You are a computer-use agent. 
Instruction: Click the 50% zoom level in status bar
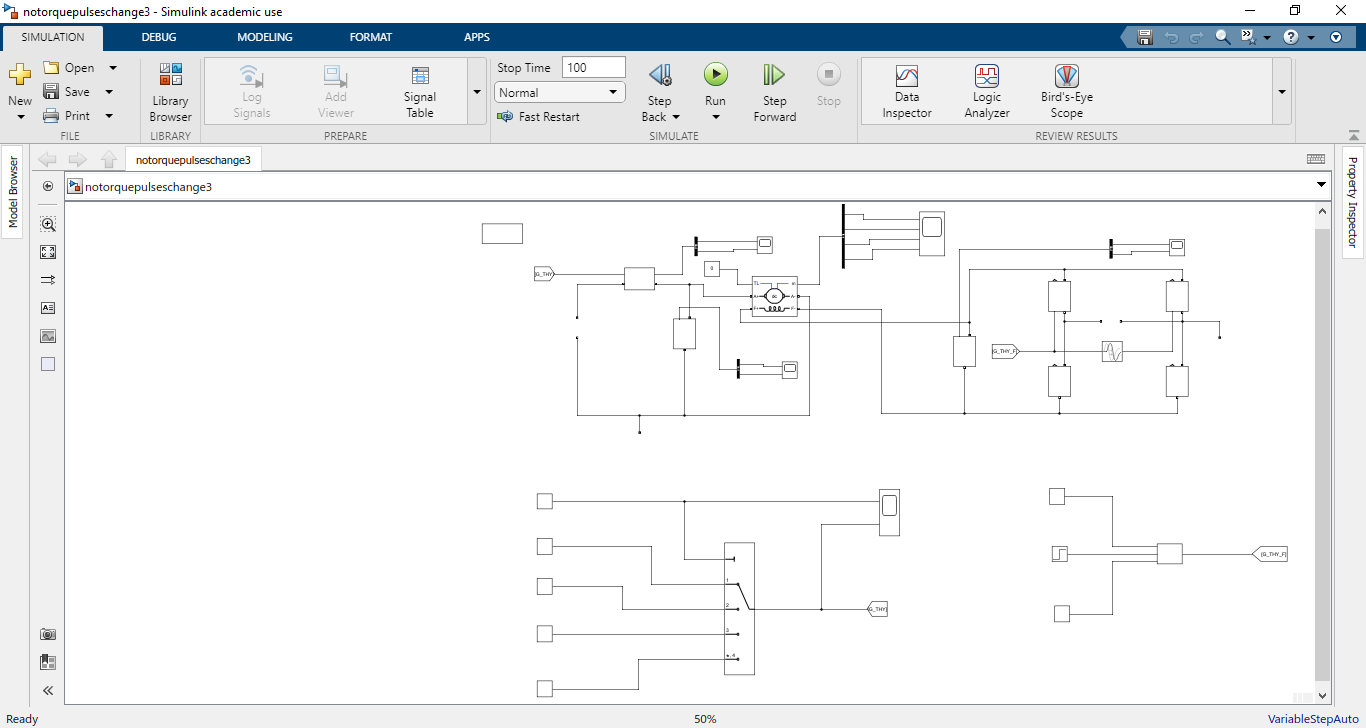(x=705, y=719)
